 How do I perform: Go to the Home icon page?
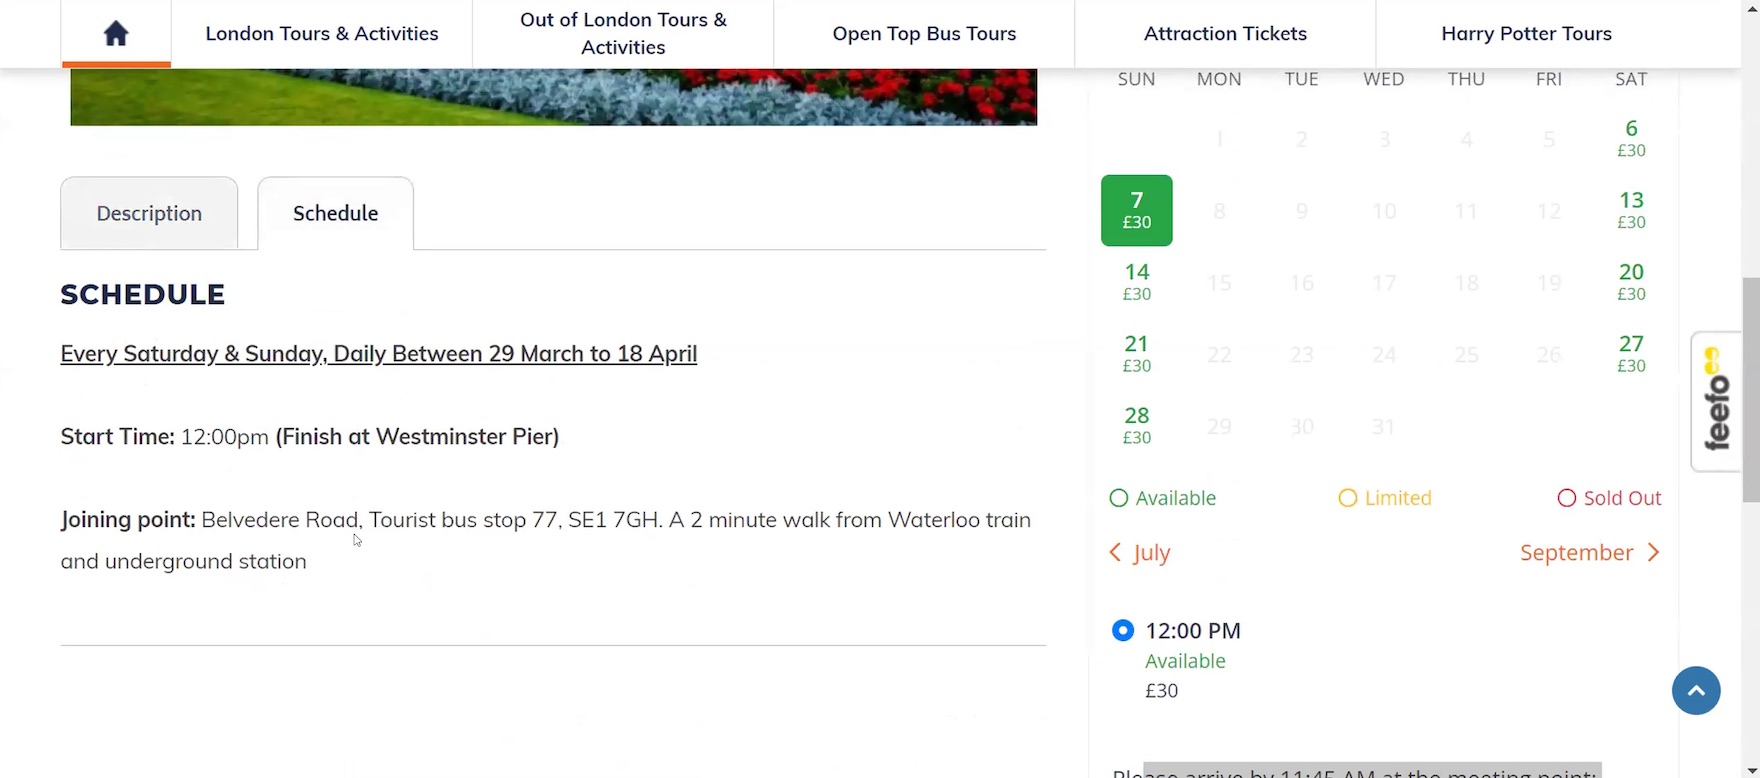pyautogui.click(x=116, y=34)
